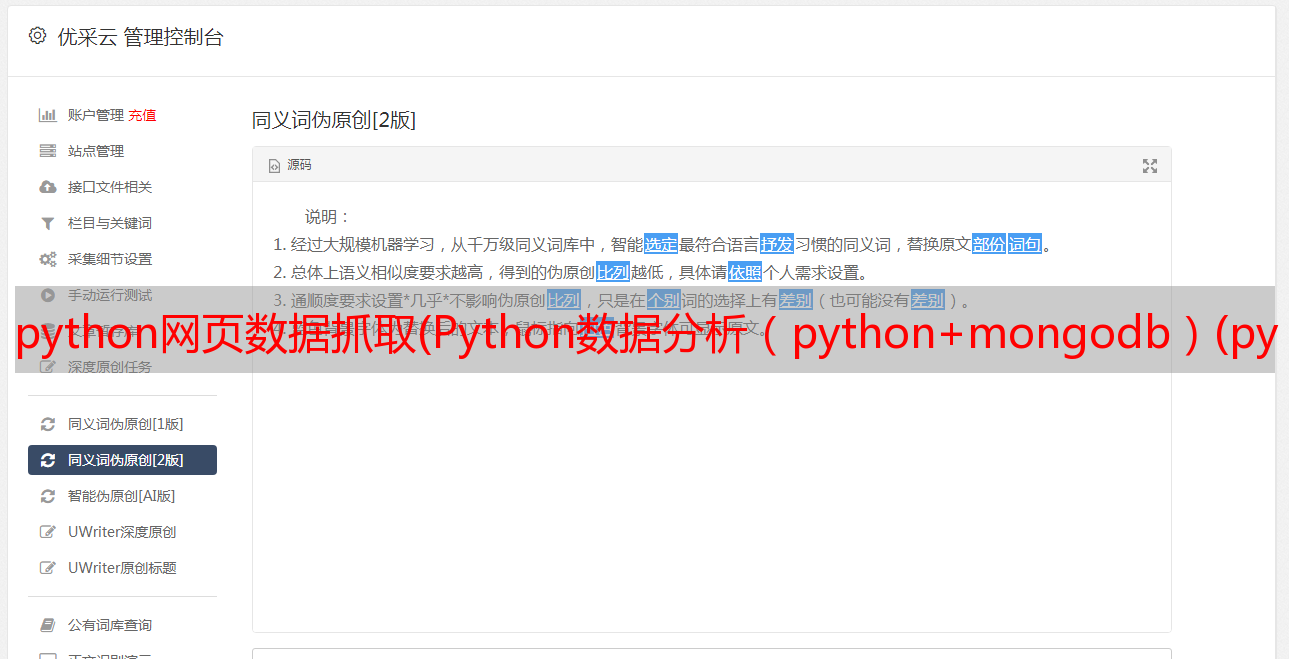Click the 同义词伪原创[2版] page heading
1289x659 pixels.
(x=334, y=120)
